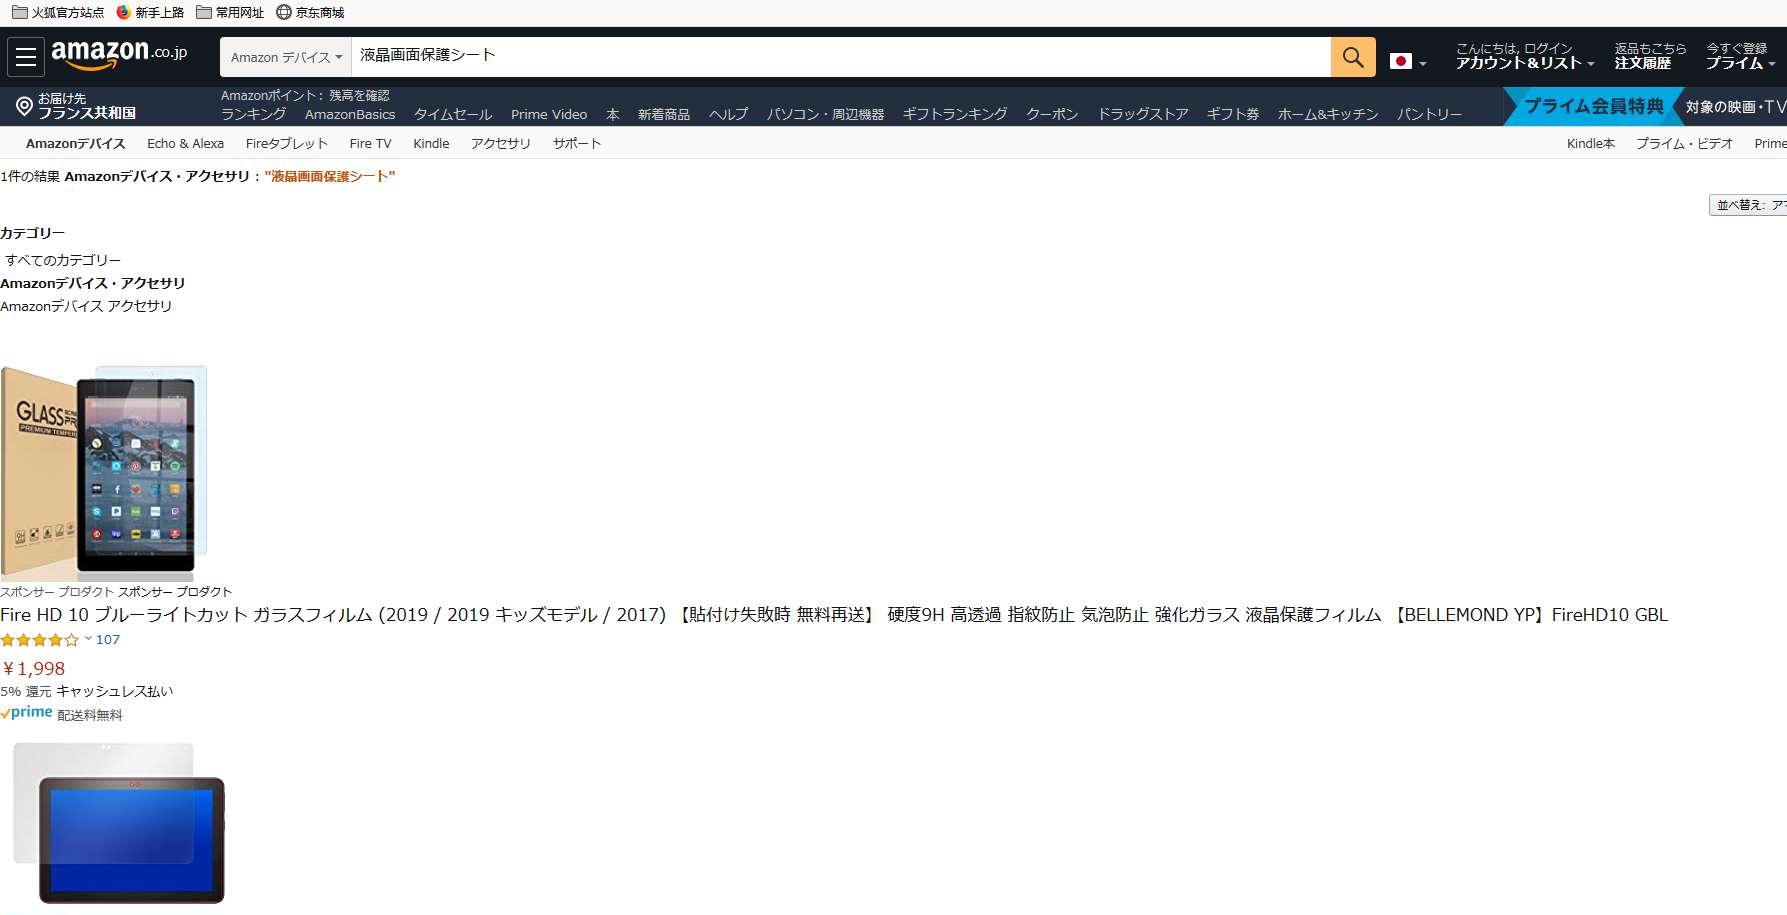The height and width of the screenshot is (915, 1787).
Task: Open パントリー in navigation
Action: (1429, 114)
